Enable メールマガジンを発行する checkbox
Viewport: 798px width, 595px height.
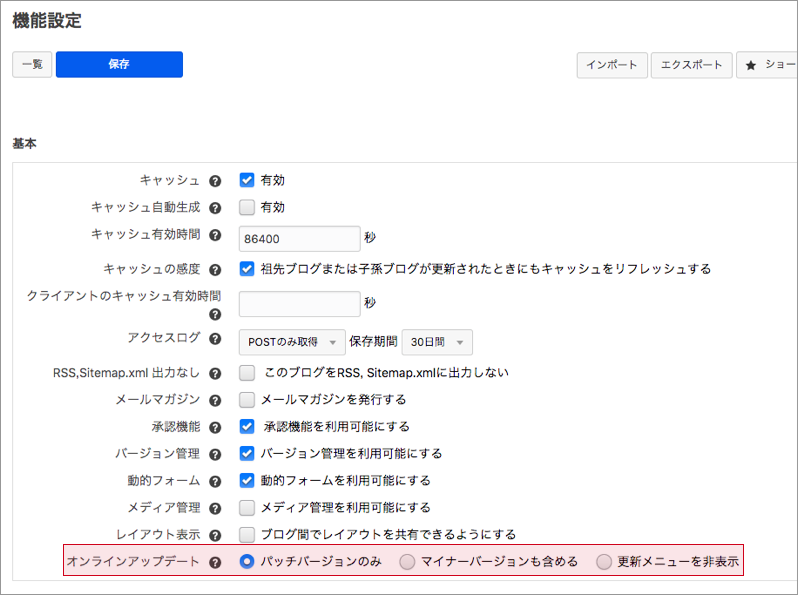pos(247,399)
